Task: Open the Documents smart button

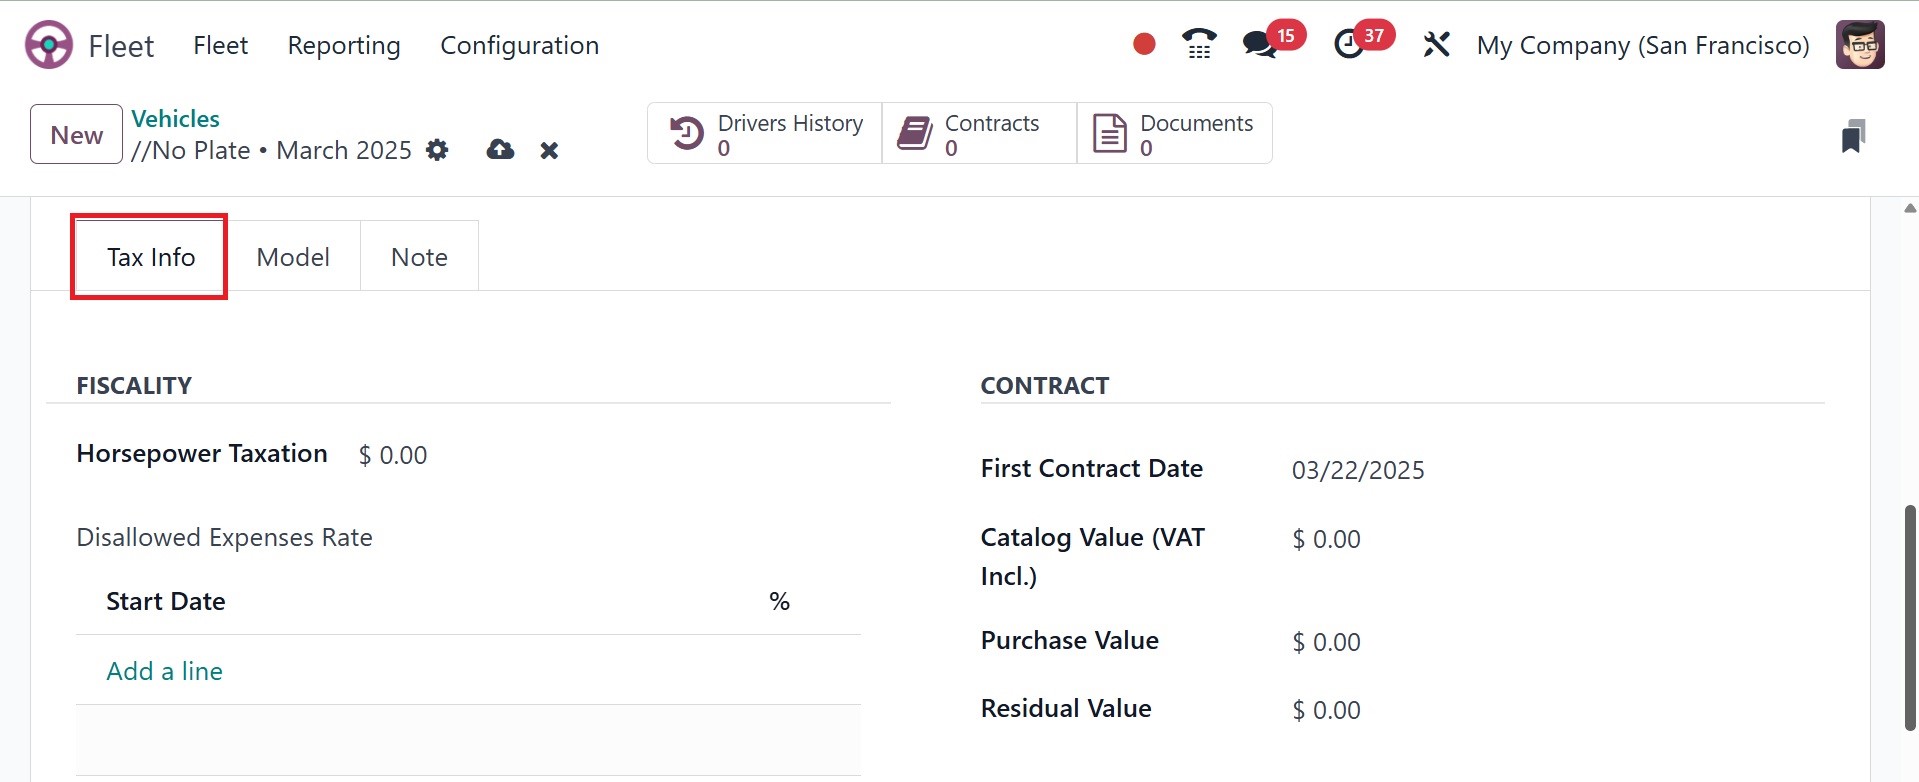Action: [x=1175, y=133]
